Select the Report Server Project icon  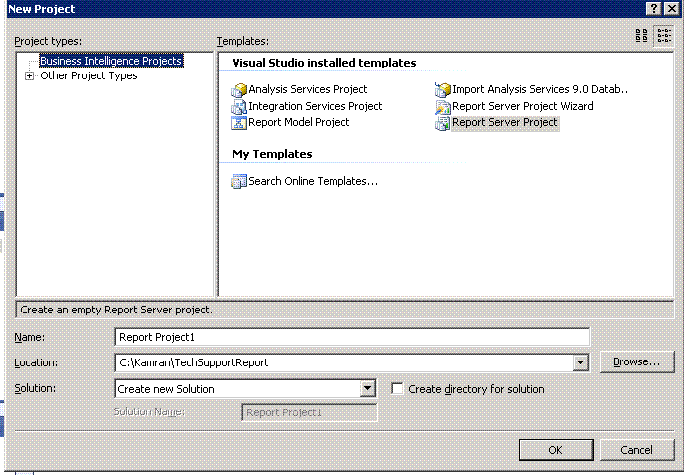pos(443,123)
